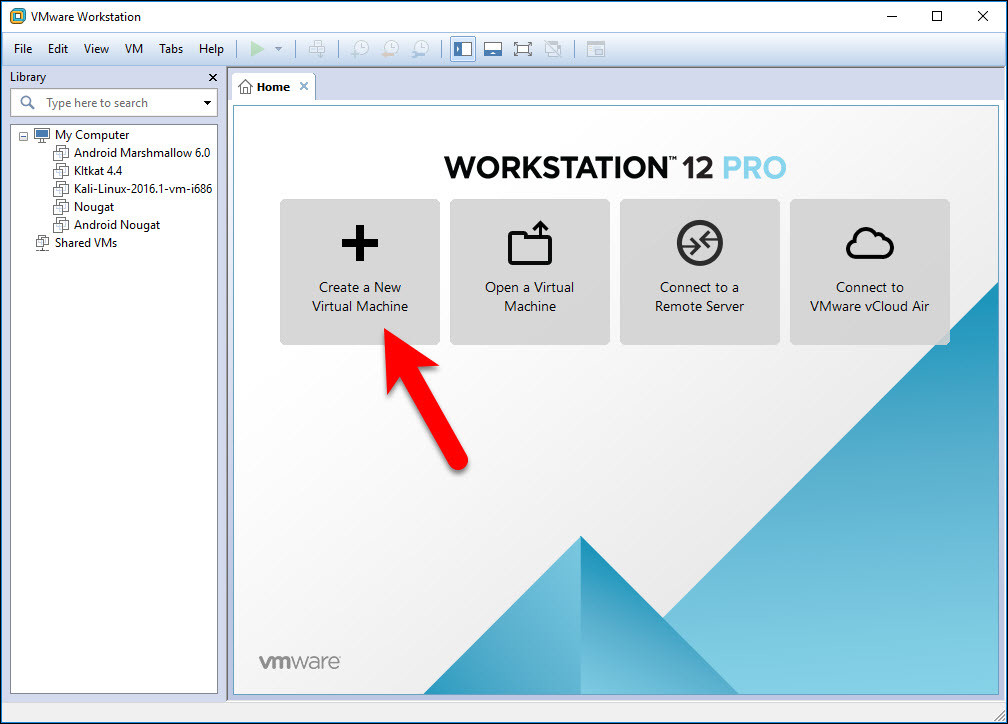Click the VMware Workstation title bar icon
Viewport: 1008px width, 724px height.
pos(18,17)
